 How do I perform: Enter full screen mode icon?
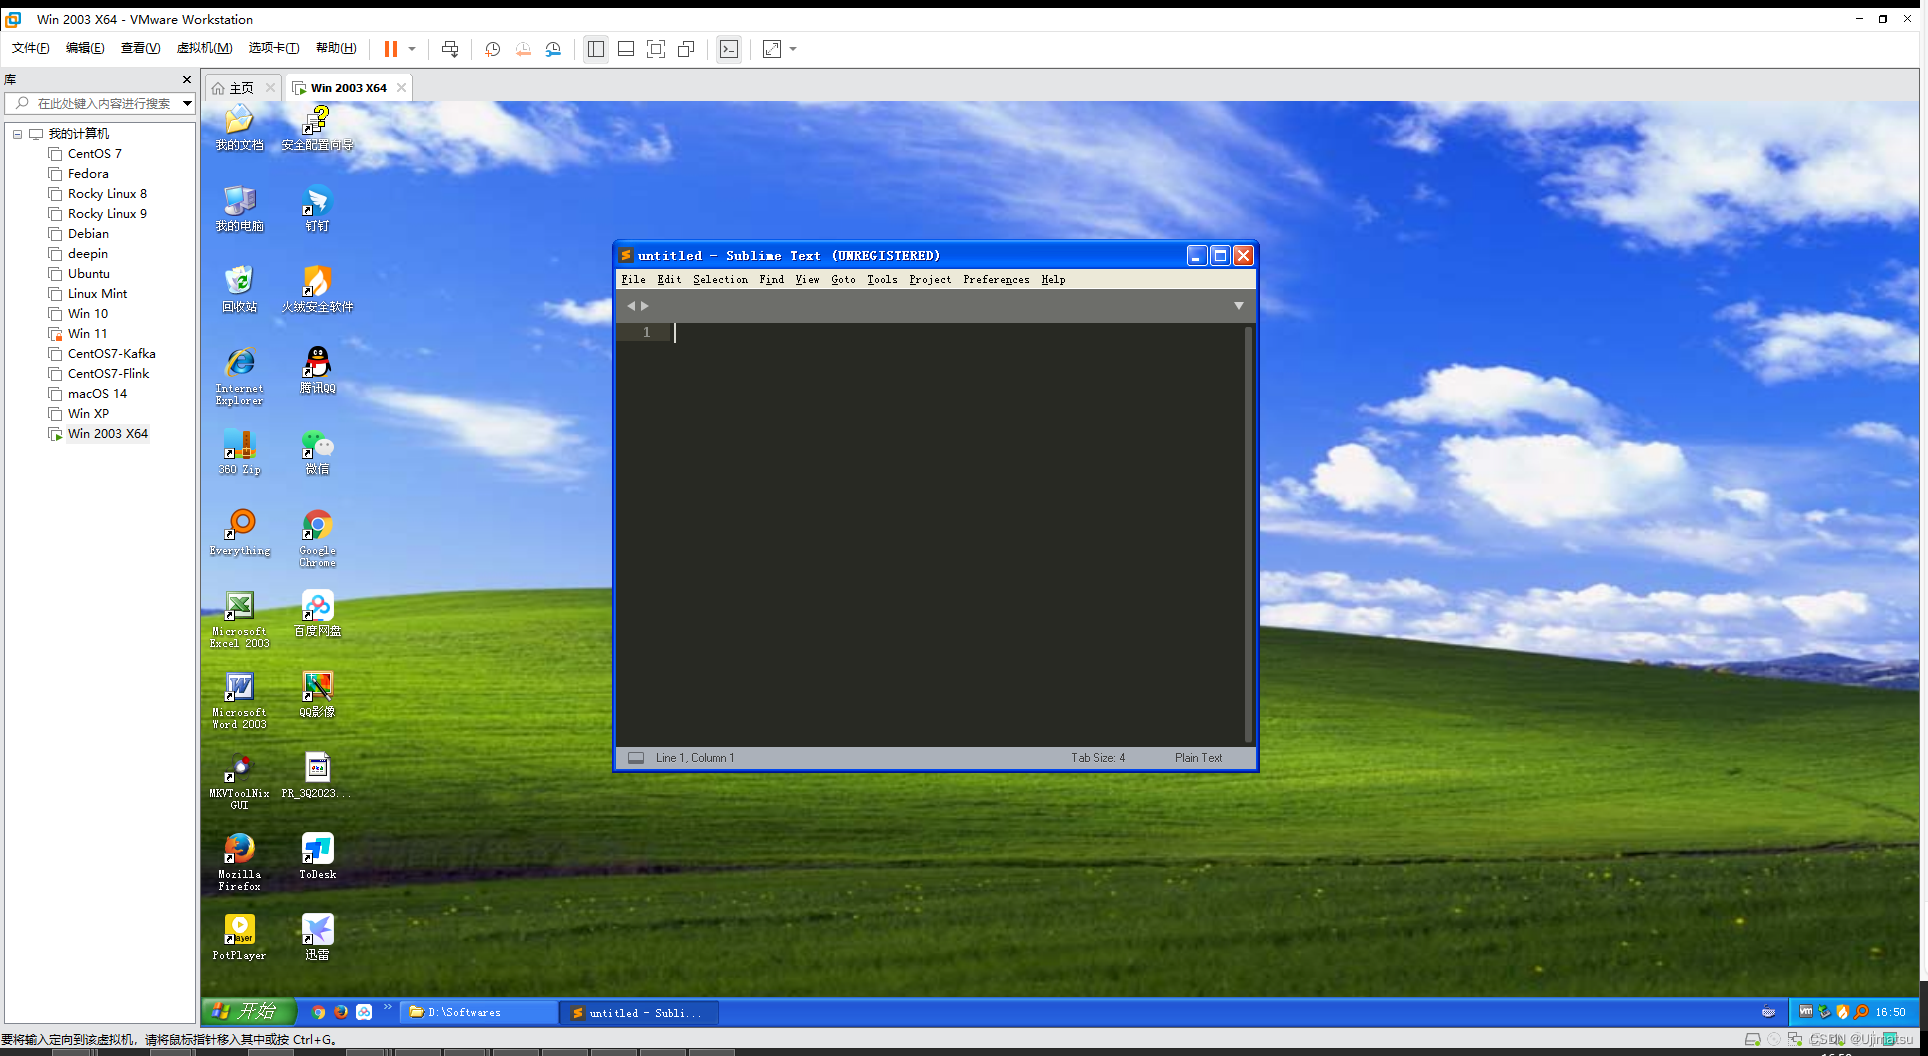[656, 49]
